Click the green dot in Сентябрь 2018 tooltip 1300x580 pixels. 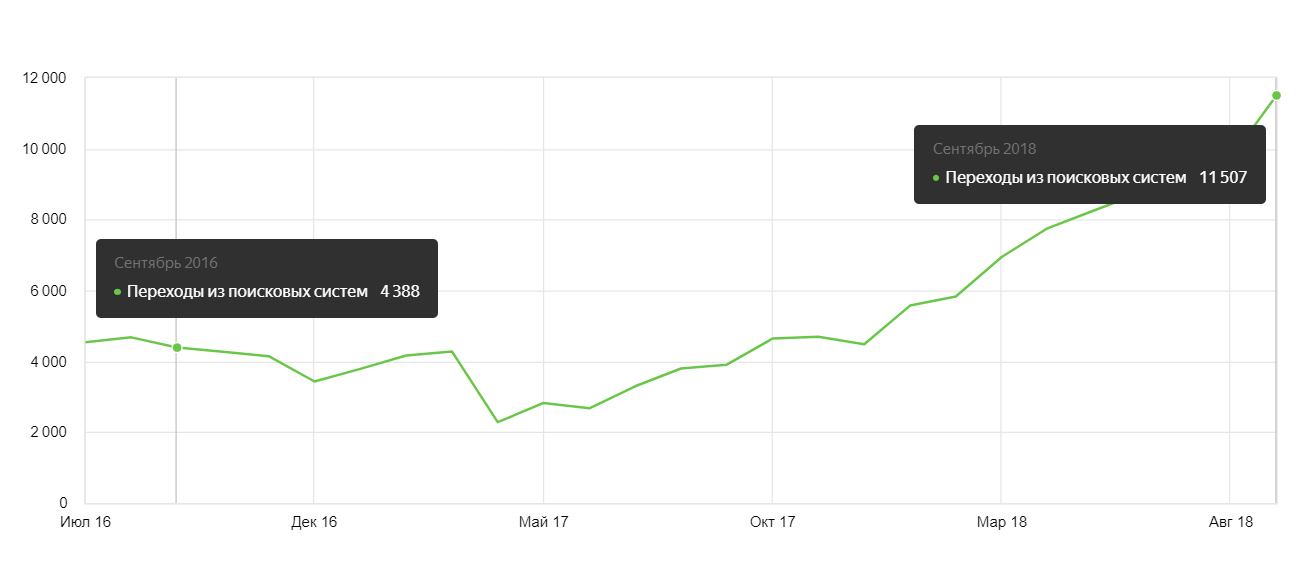[x=936, y=178]
